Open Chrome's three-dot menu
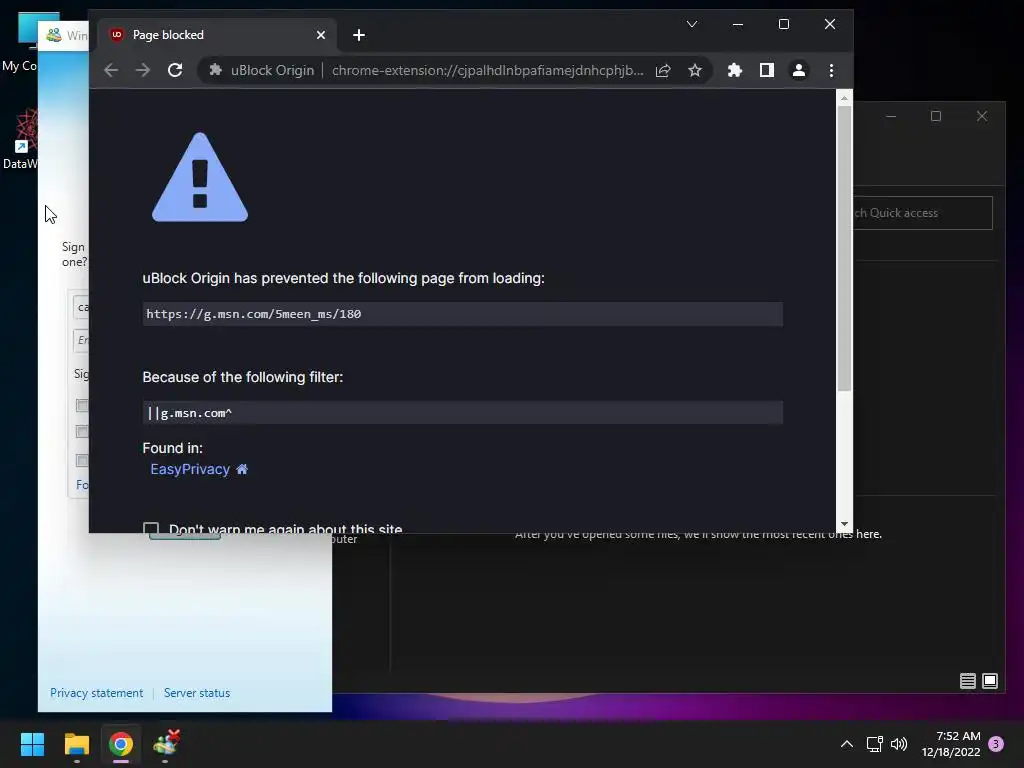The width and height of the screenshot is (1024, 768). (831, 70)
